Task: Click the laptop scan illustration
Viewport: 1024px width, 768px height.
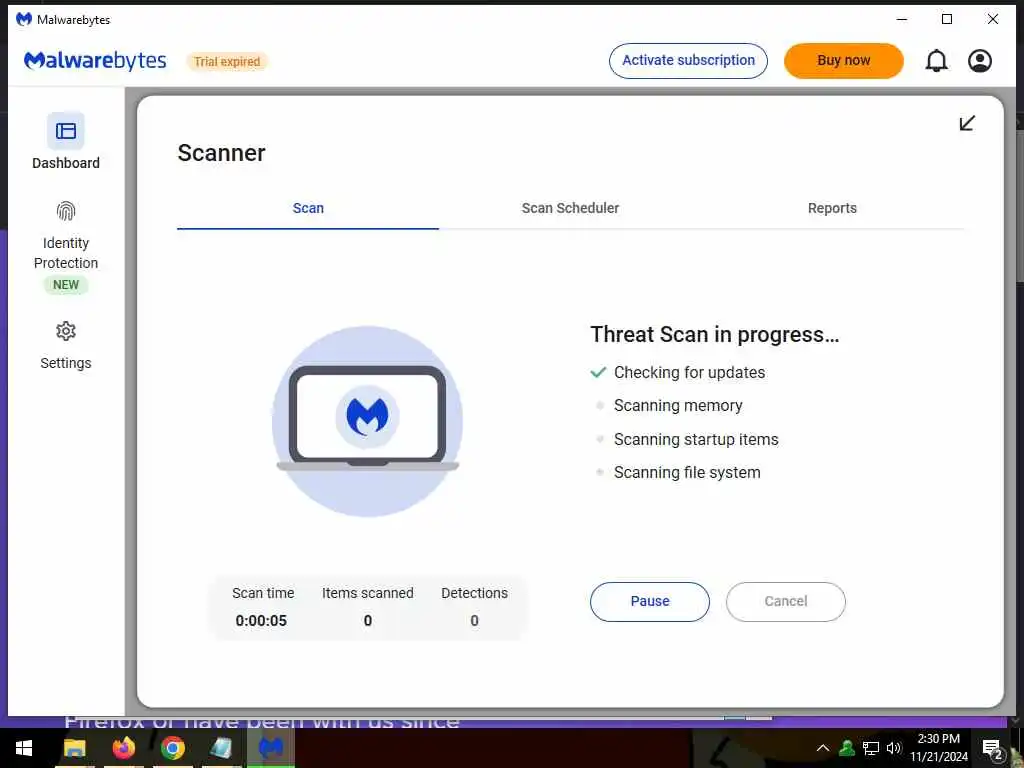Action: (368, 421)
